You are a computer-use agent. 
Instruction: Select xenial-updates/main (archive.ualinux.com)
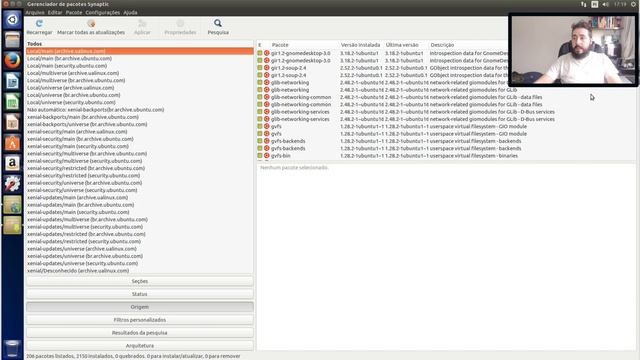140,198
